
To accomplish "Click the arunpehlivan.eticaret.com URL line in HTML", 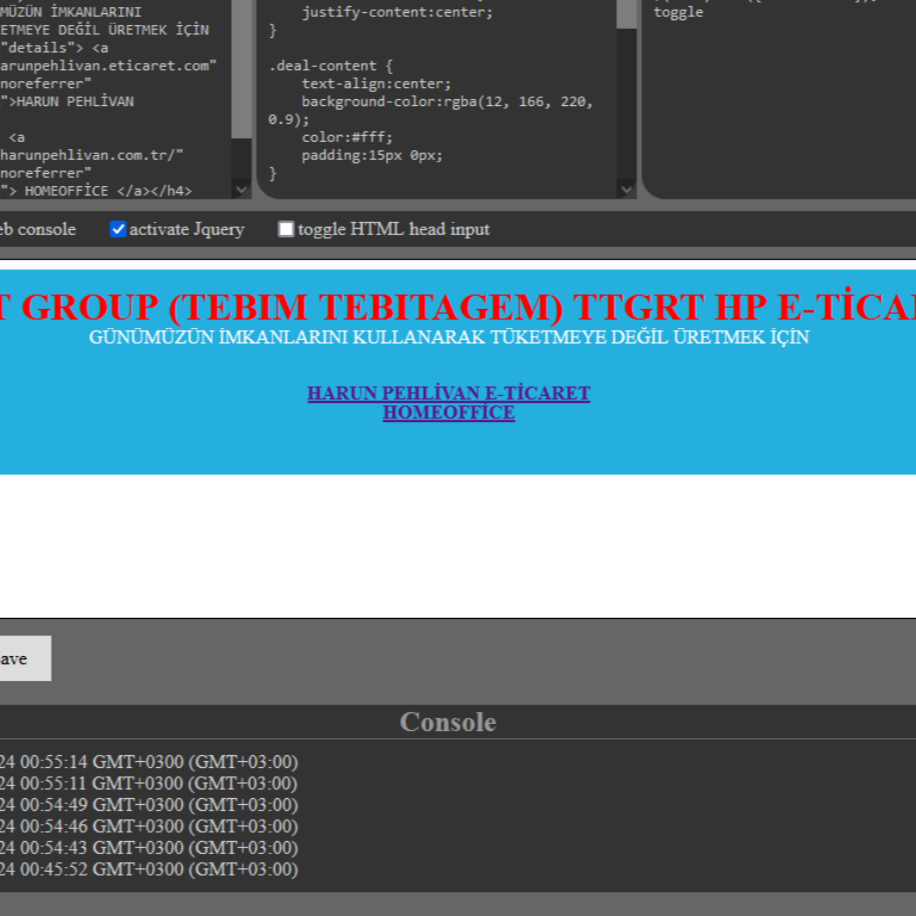I will point(109,65).
